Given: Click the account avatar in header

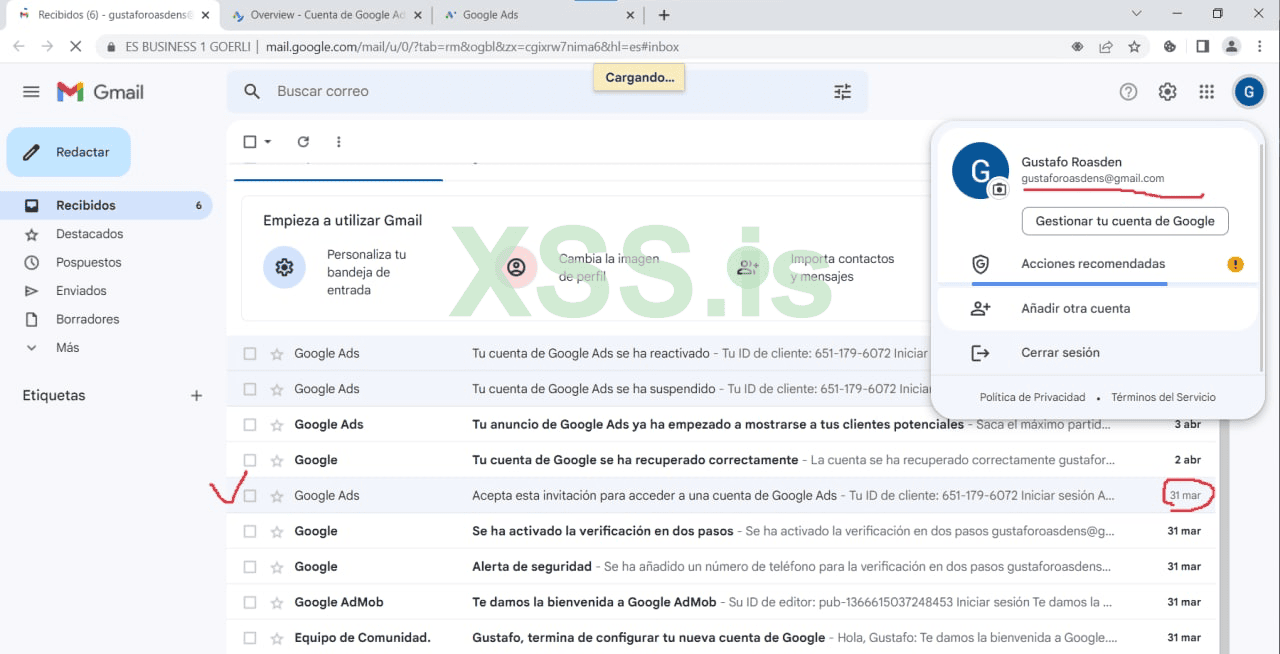Looking at the screenshot, I should (x=1249, y=92).
